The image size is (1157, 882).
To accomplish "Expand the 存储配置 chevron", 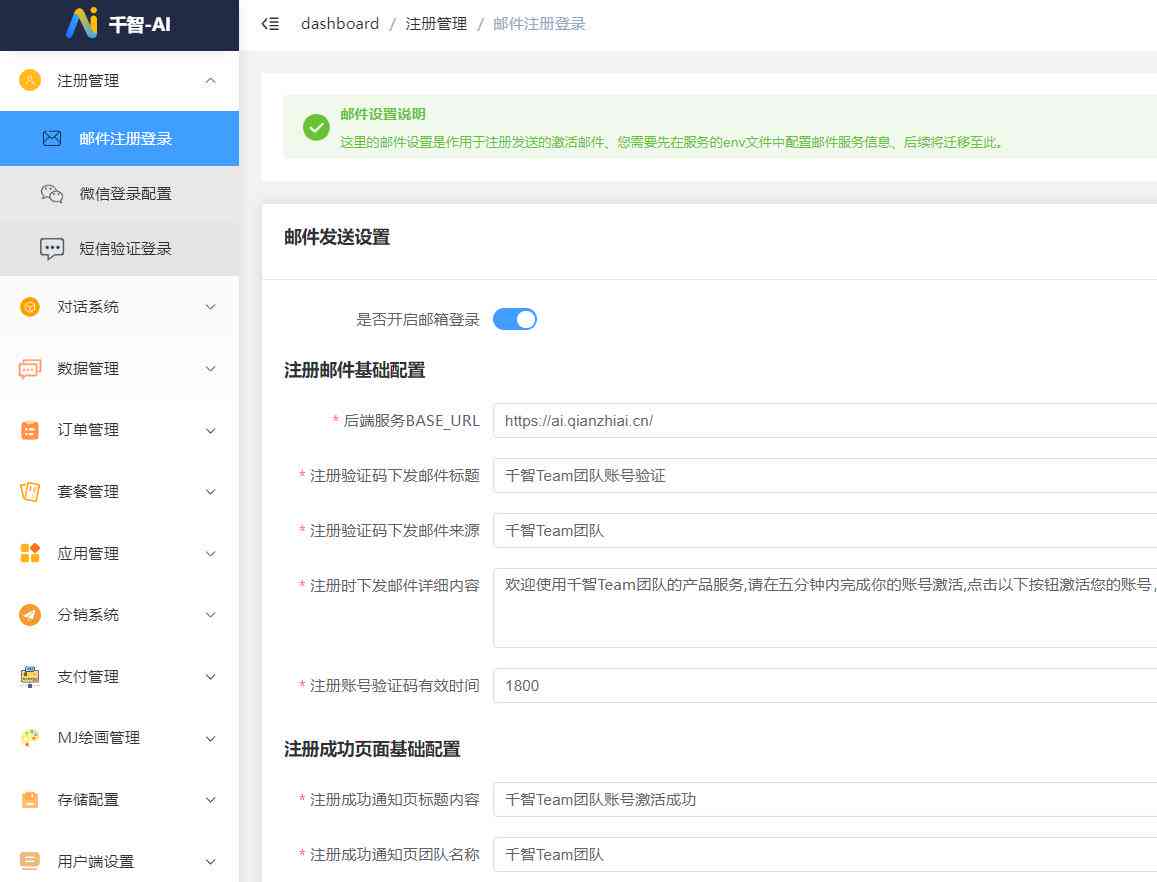I will coord(210,799).
